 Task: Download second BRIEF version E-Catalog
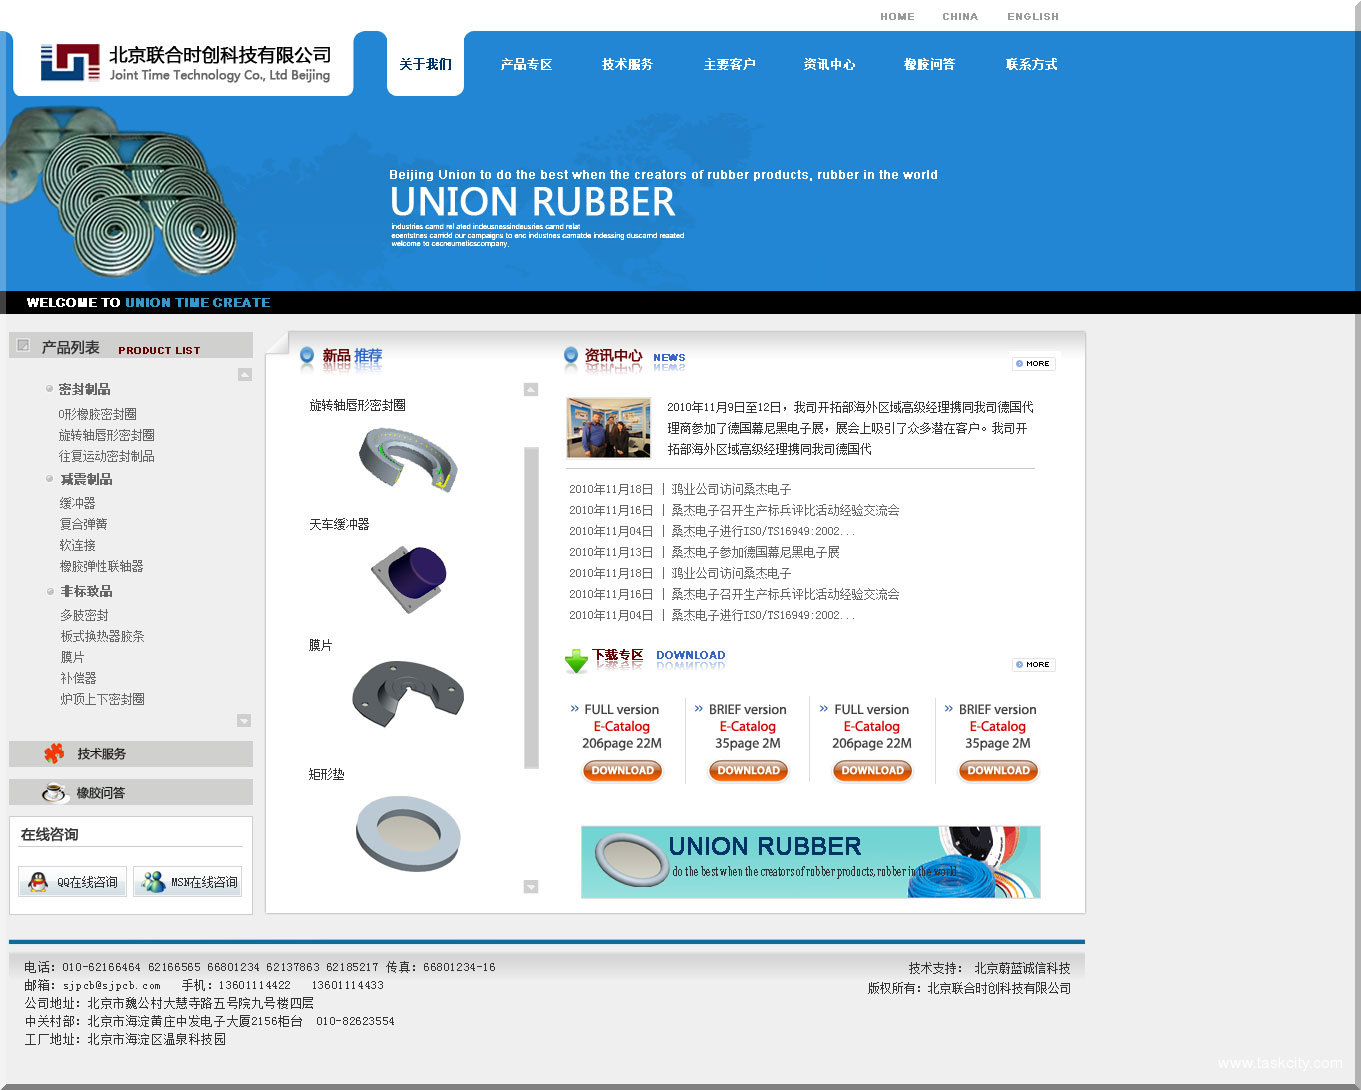click(998, 770)
